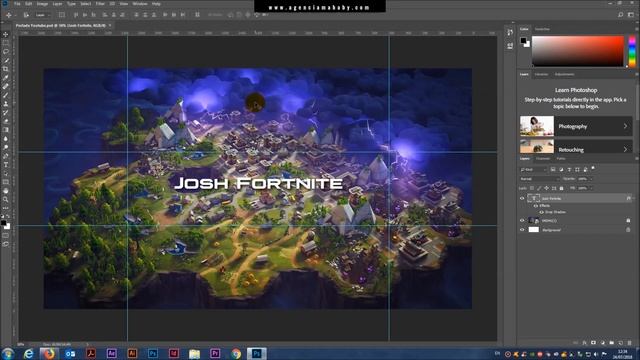
Task: Expand Retouching tutorials chevron
Action: click(x=625, y=149)
